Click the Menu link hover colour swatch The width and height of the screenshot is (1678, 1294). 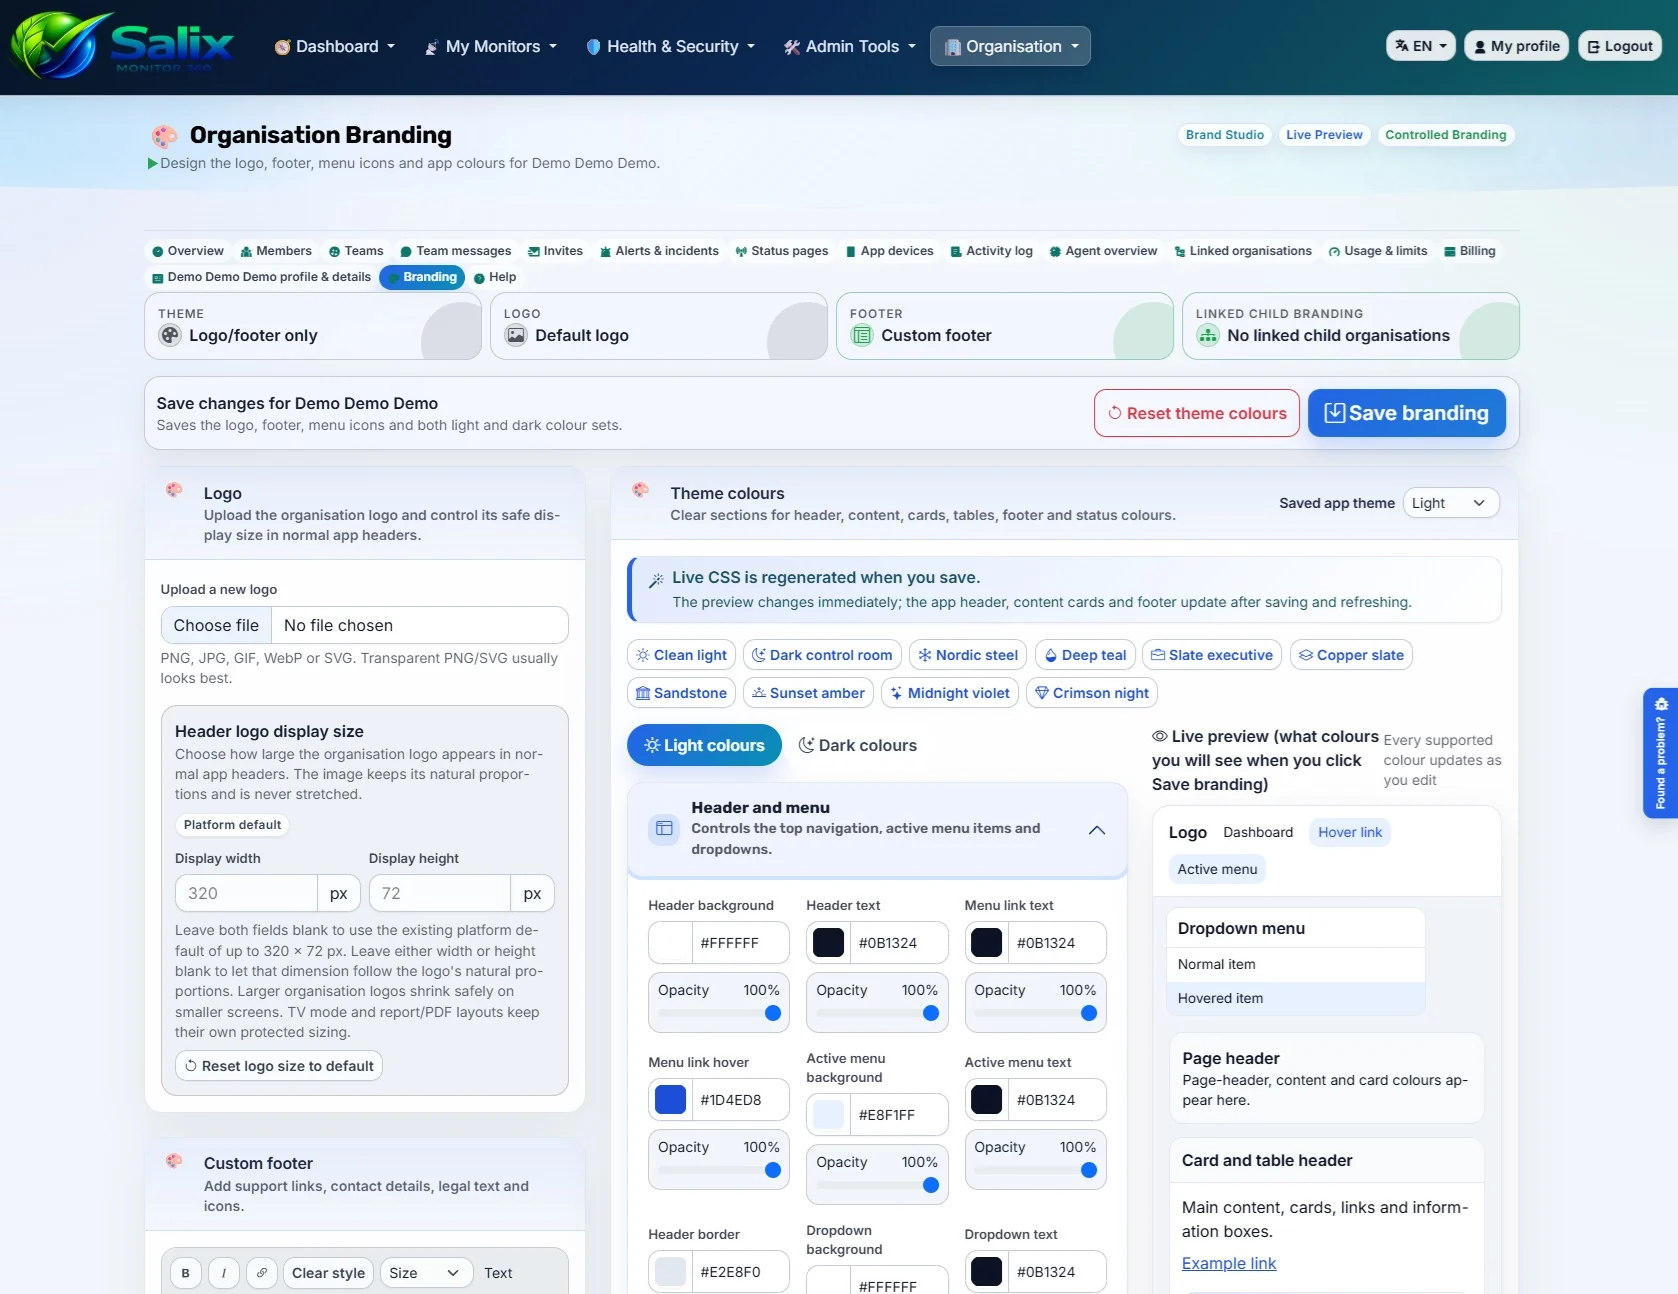[670, 1100]
